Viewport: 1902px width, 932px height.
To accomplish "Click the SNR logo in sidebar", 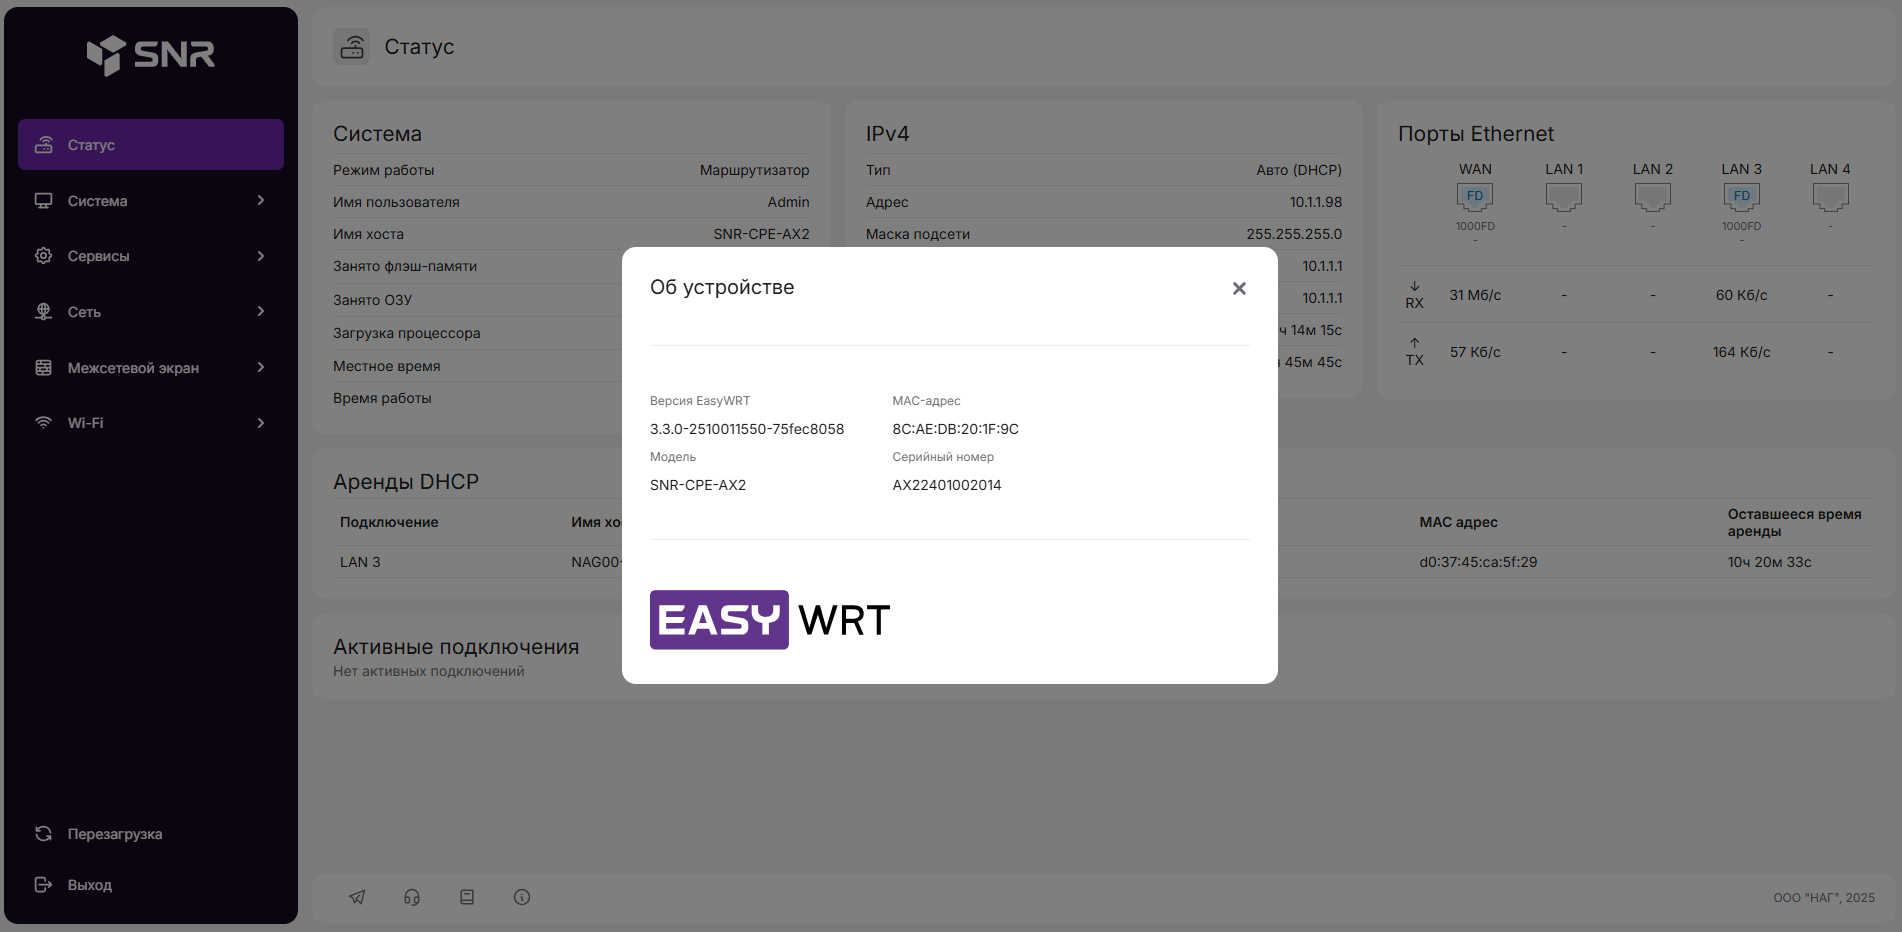I will 151,55.
